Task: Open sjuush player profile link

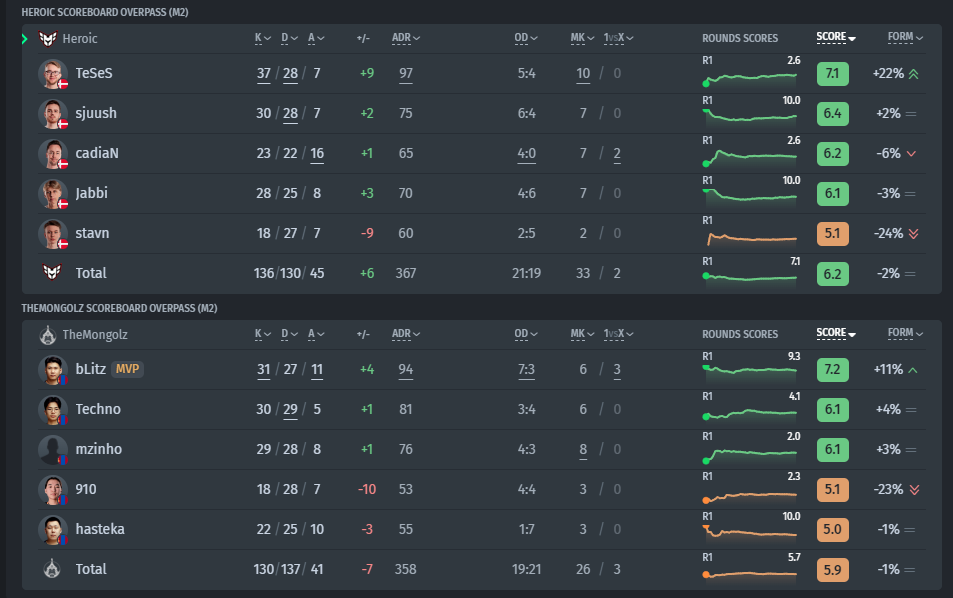Action: click(x=96, y=113)
